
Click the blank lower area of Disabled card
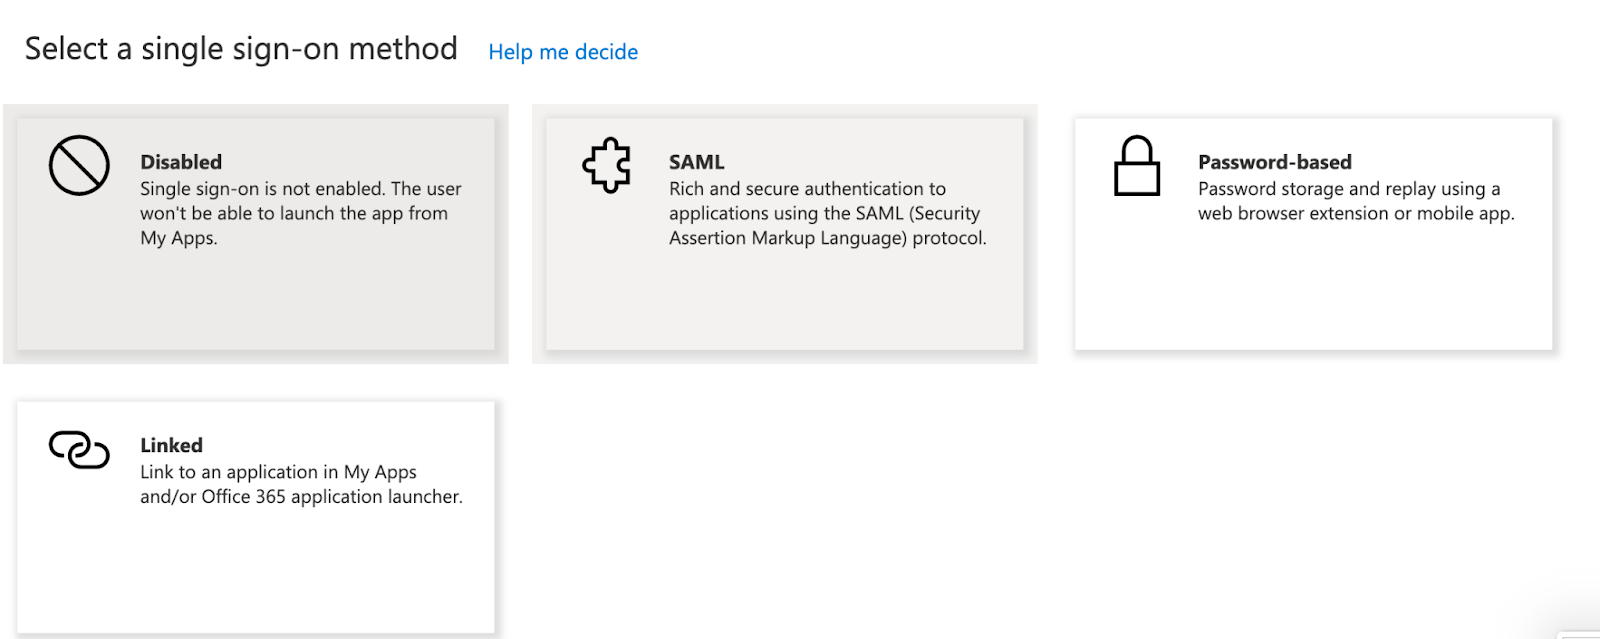pyautogui.click(x=256, y=300)
